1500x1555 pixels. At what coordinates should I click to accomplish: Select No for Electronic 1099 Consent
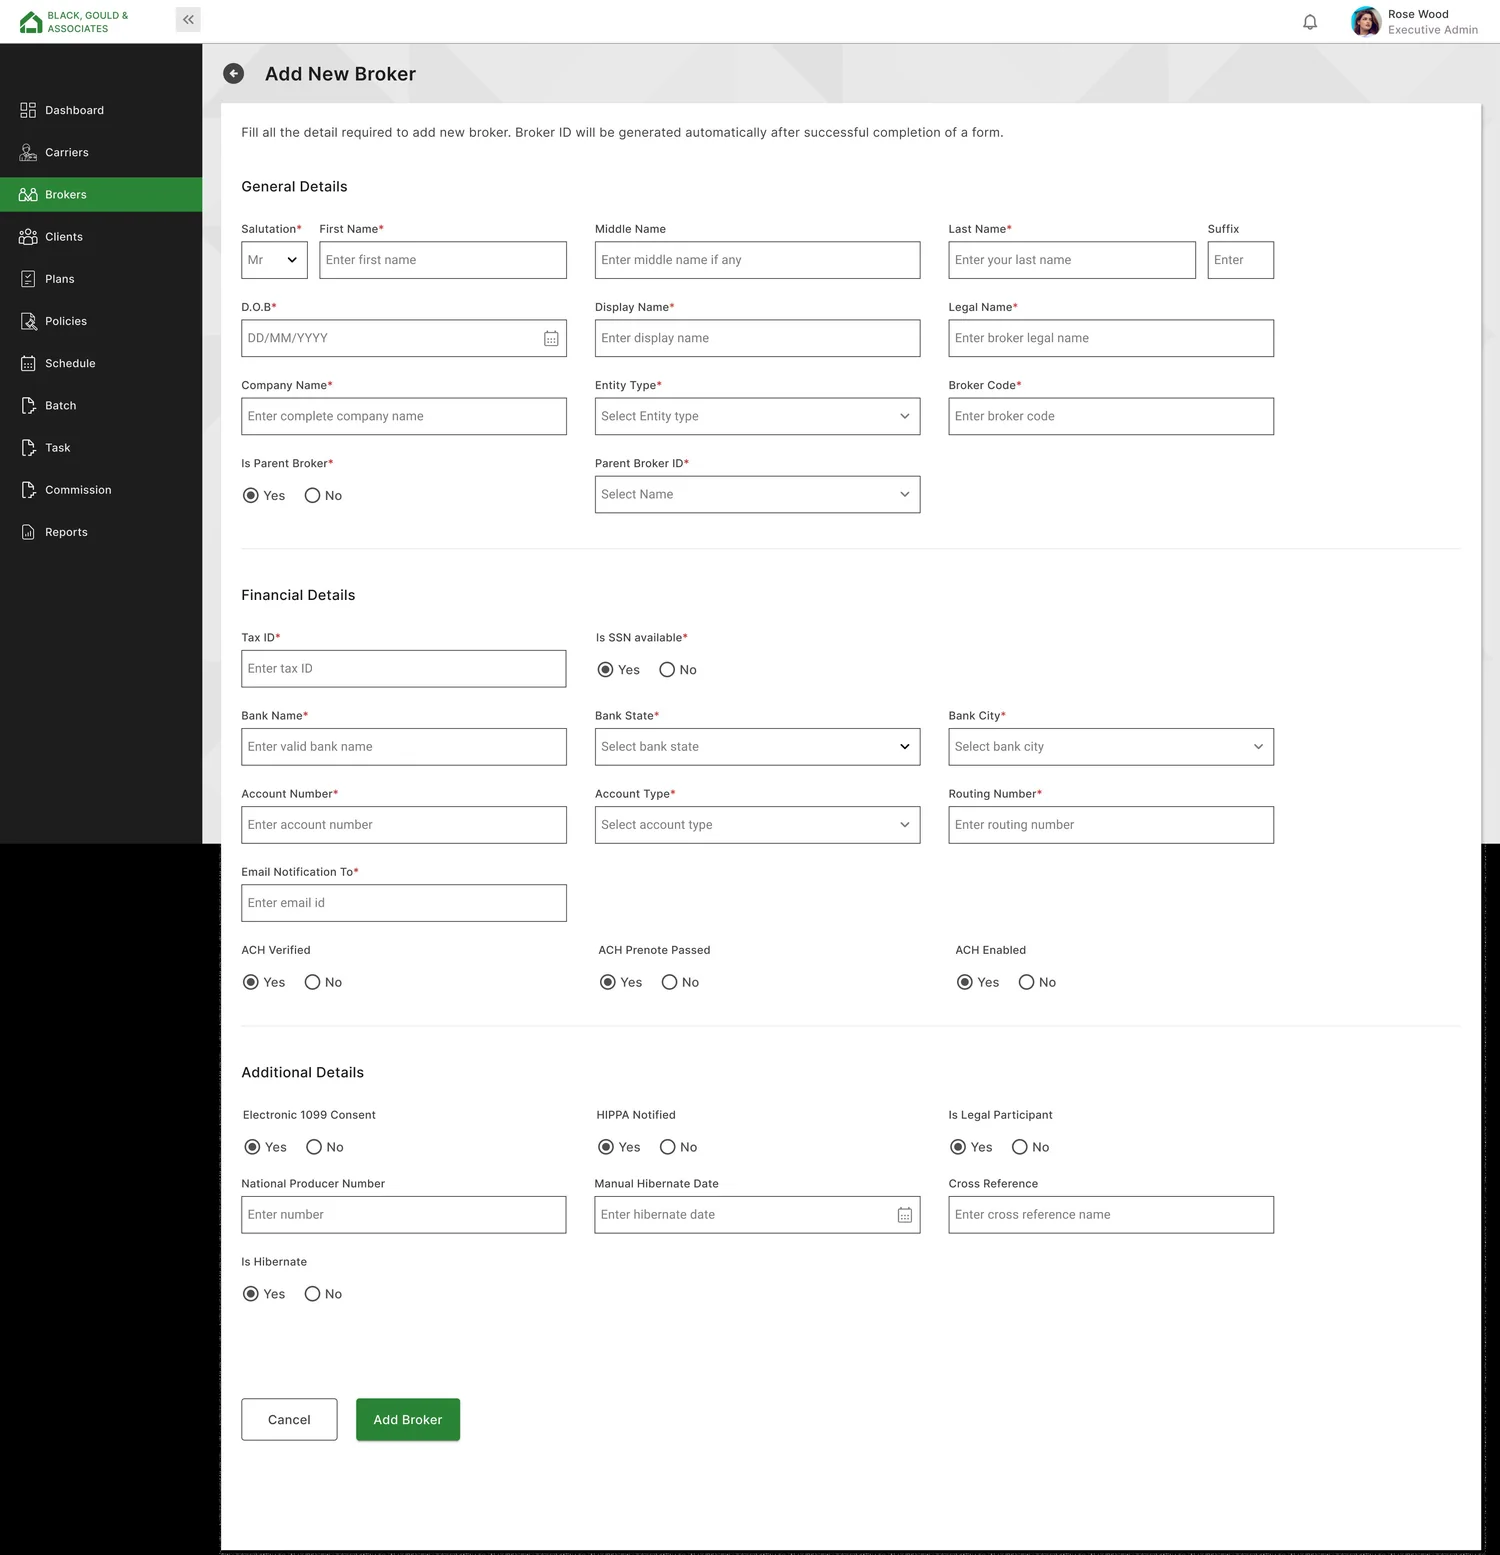pos(314,1147)
